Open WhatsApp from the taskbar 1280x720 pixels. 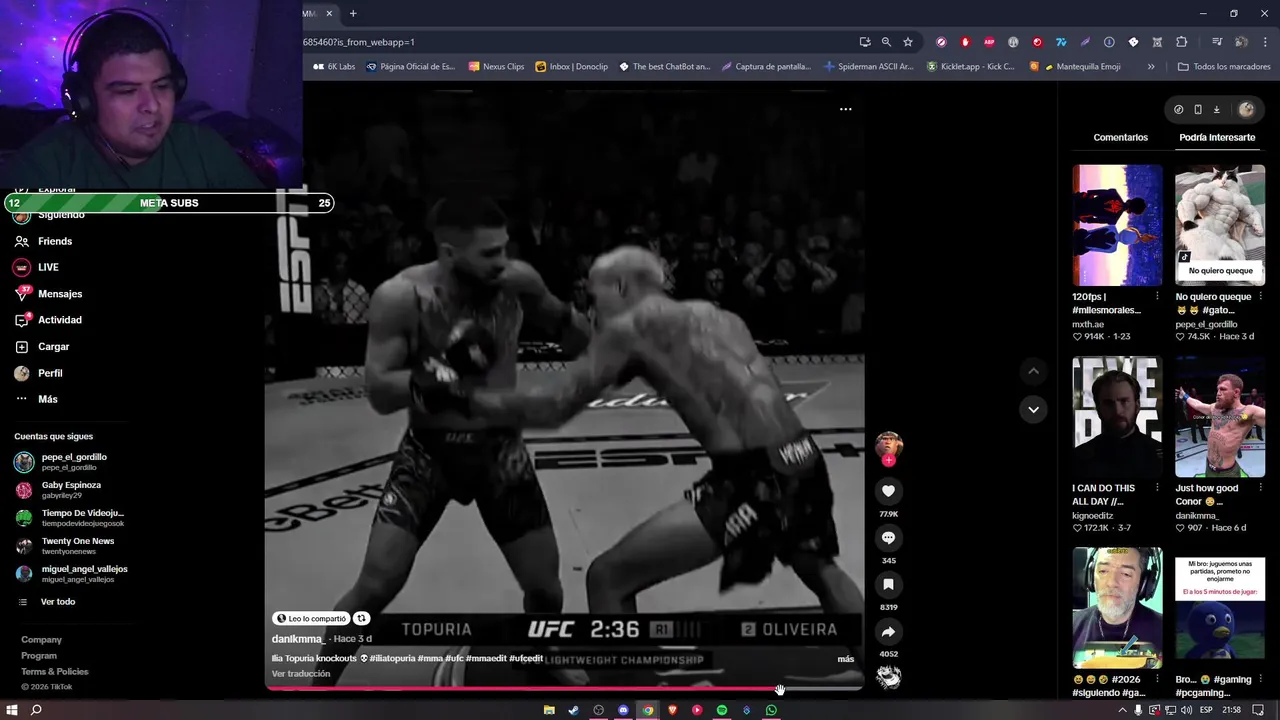pos(771,710)
